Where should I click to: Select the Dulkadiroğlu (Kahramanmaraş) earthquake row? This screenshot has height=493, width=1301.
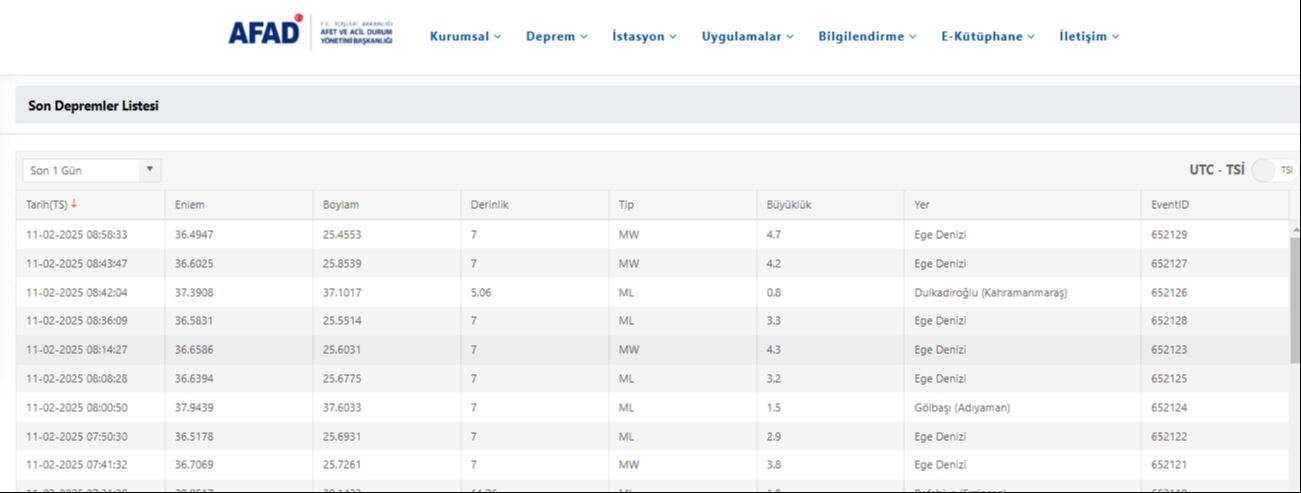990,293
